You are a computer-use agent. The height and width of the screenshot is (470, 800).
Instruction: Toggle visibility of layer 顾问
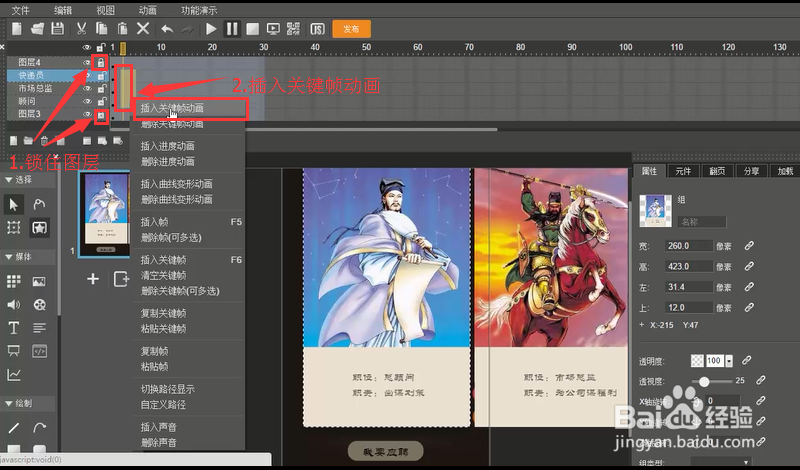(87, 101)
